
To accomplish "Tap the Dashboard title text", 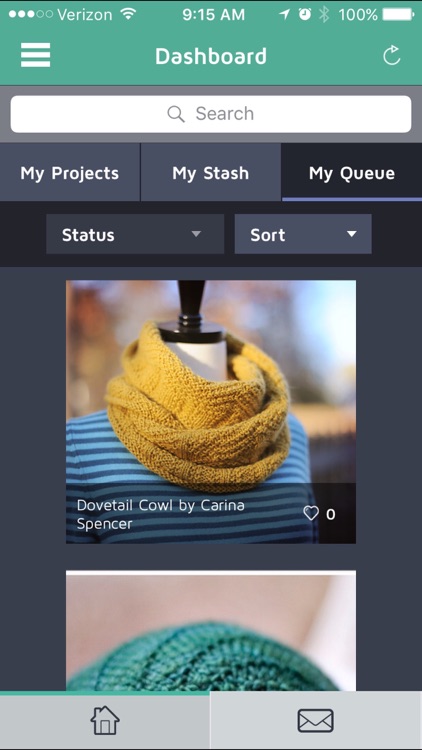I will 211,56.
